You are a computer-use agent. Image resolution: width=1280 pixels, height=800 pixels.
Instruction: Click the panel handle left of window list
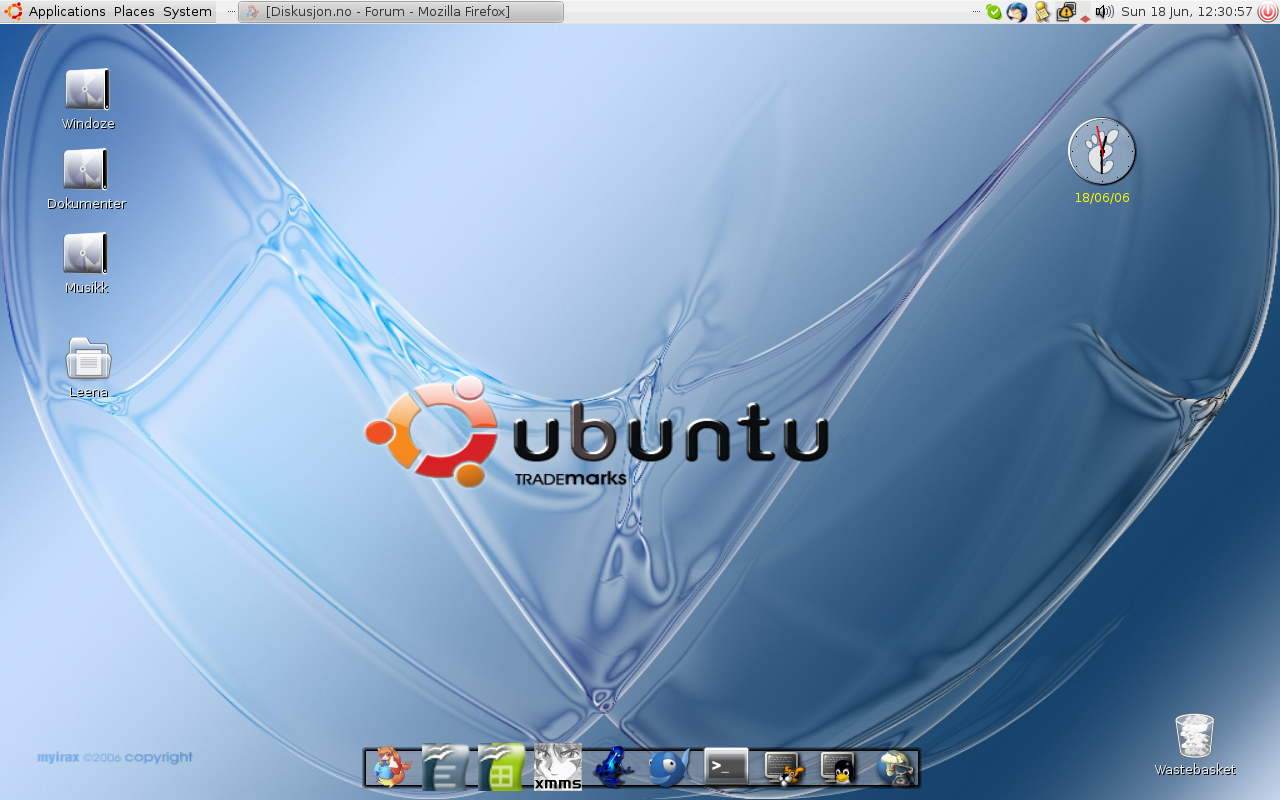pos(231,12)
